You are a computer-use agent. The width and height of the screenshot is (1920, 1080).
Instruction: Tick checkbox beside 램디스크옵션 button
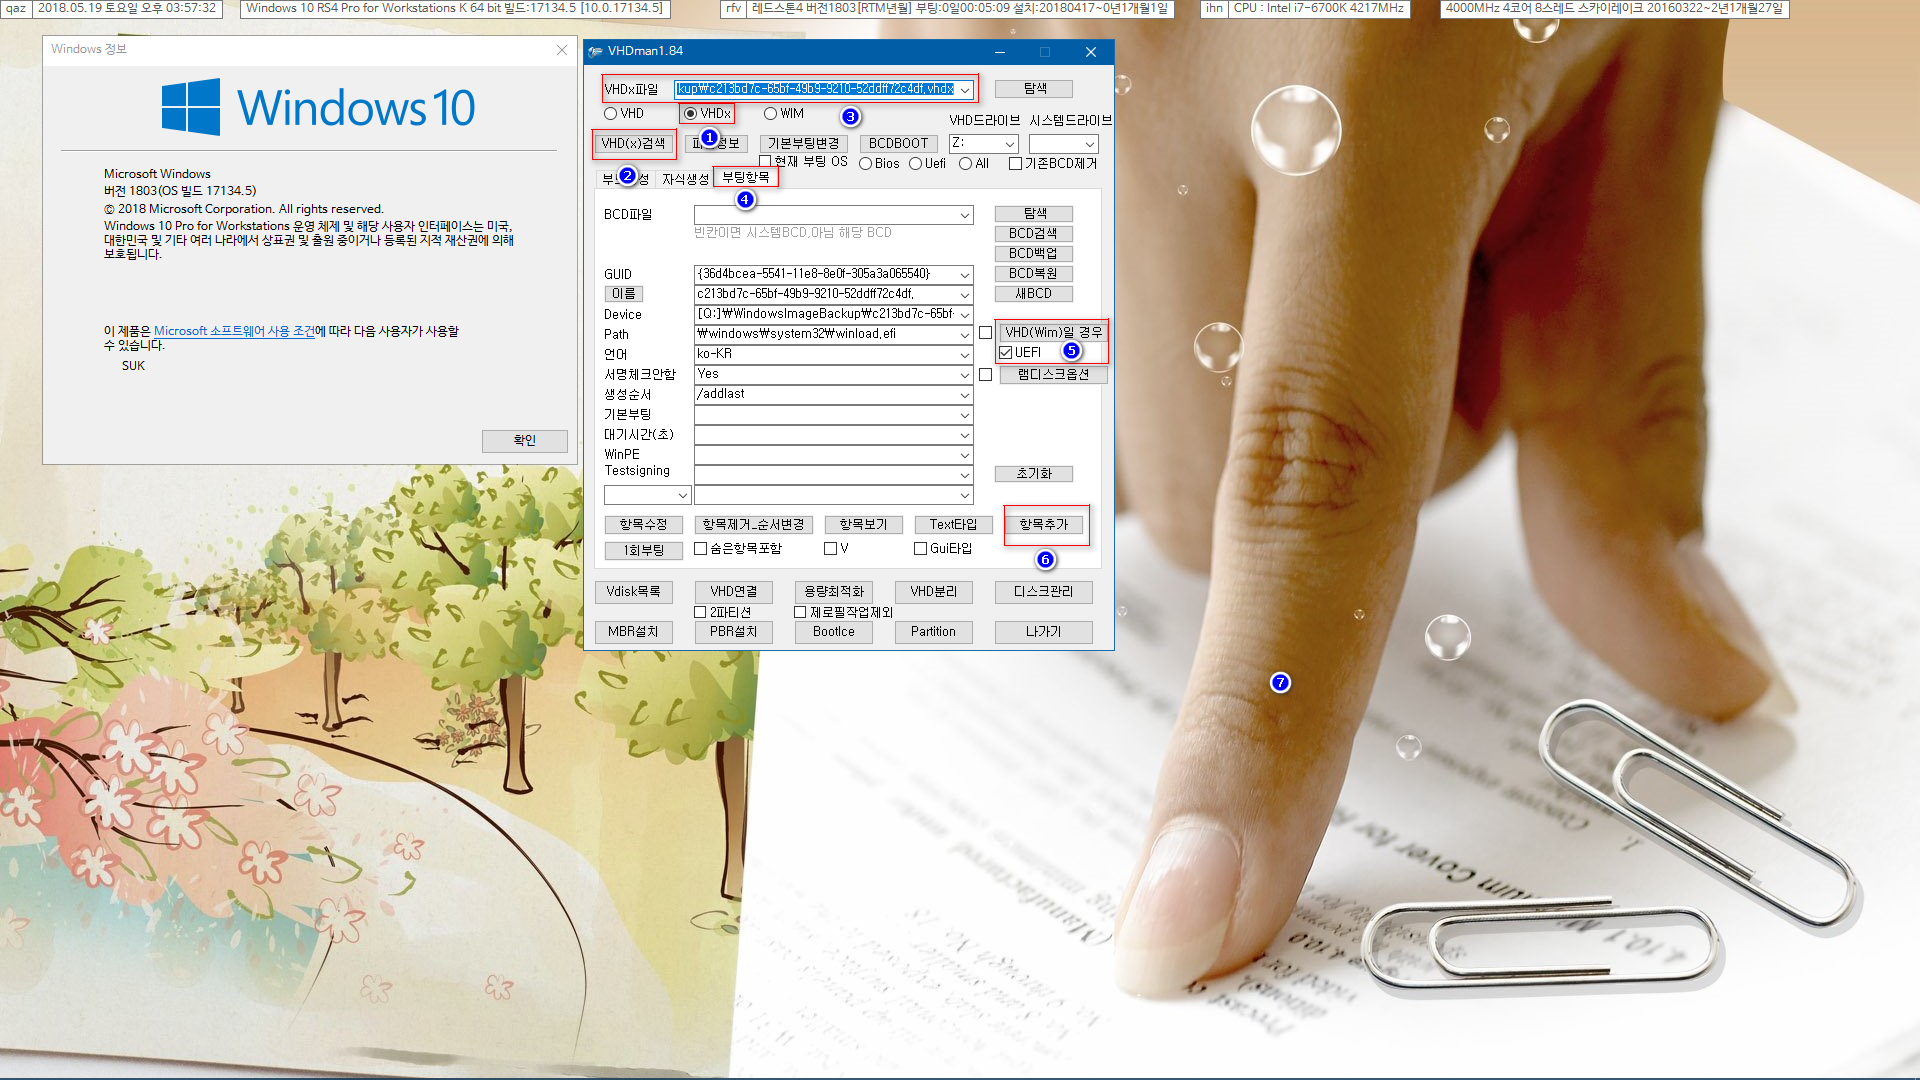tap(985, 375)
